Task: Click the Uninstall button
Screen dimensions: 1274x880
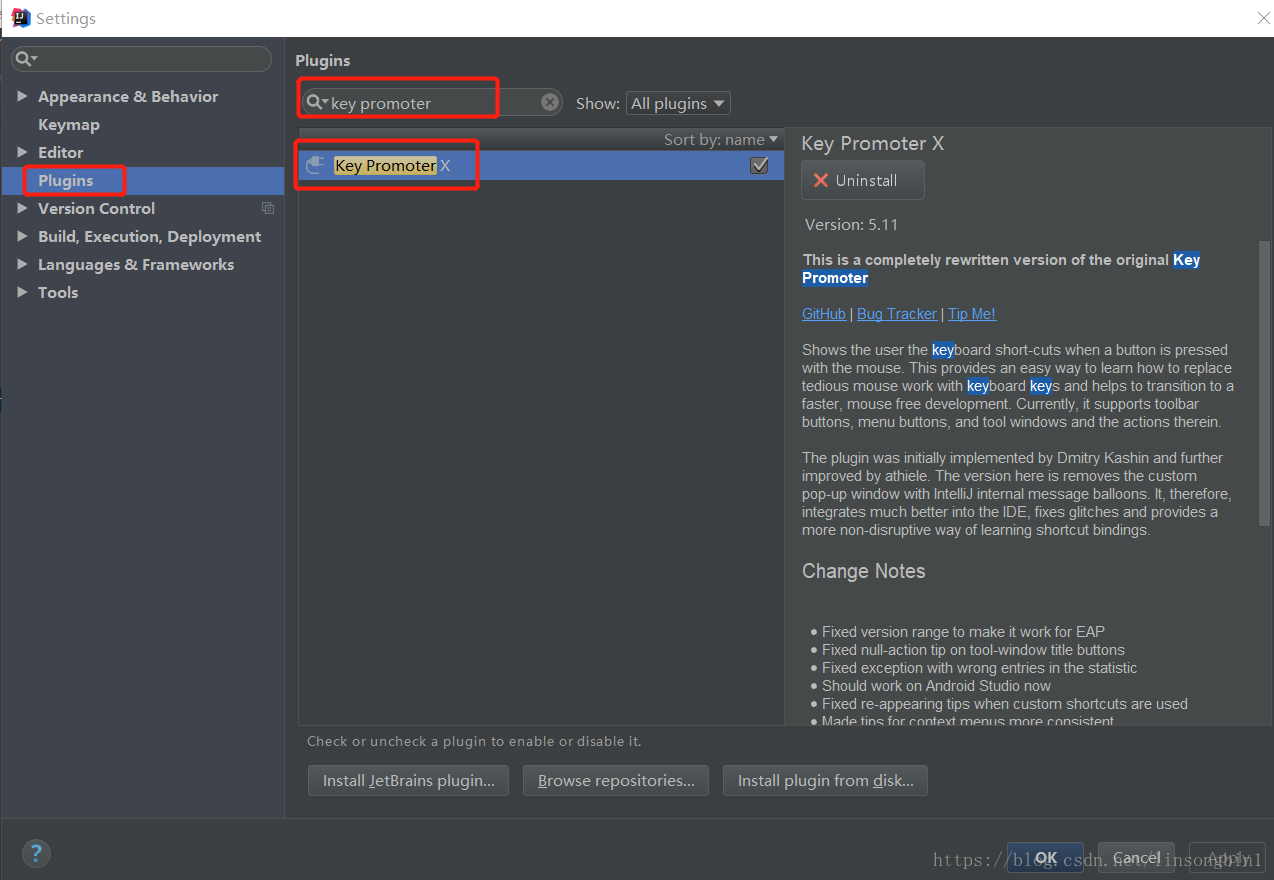Action: pos(862,180)
